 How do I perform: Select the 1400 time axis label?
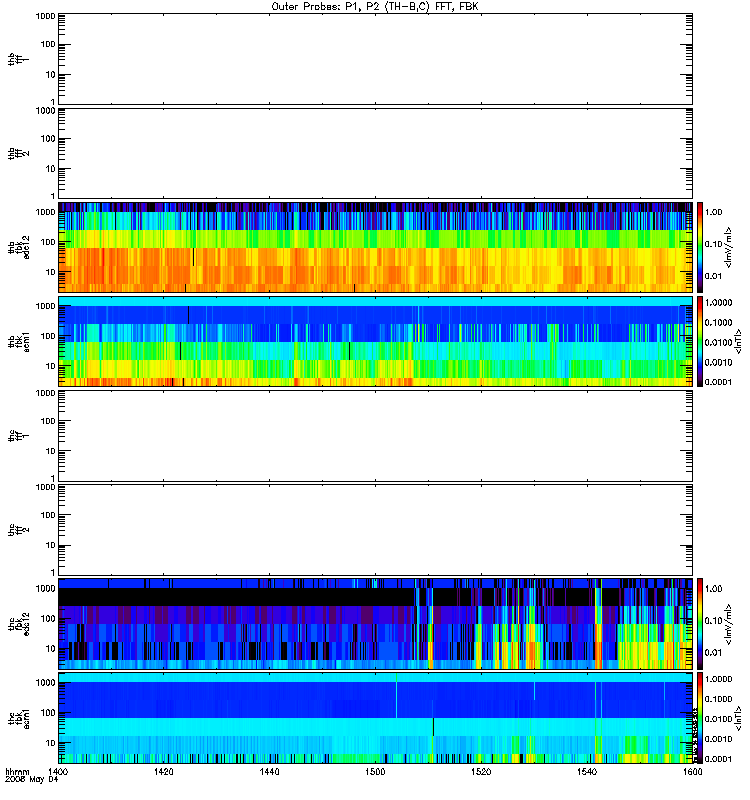(x=58, y=771)
